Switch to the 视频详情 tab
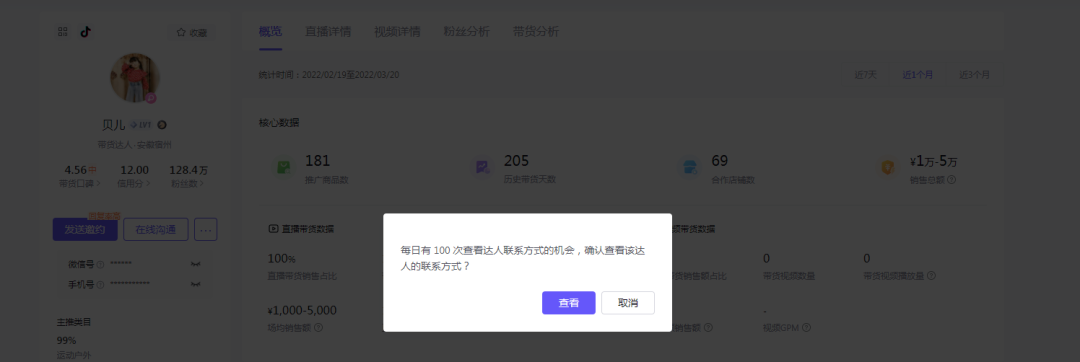This screenshot has width=1080, height=362. tap(397, 32)
